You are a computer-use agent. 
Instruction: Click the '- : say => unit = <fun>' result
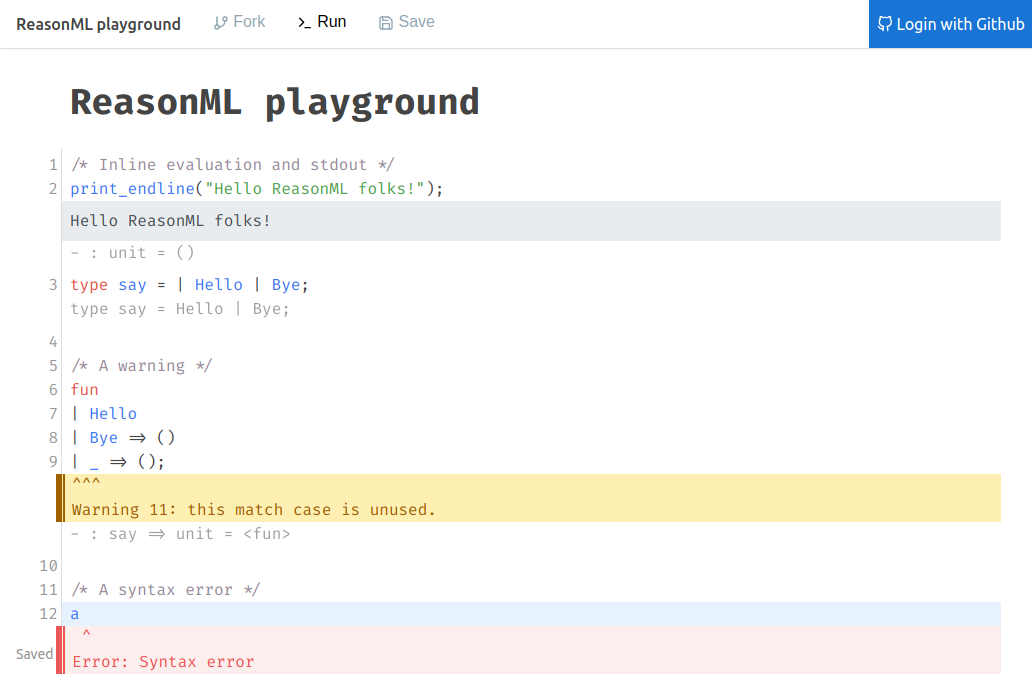[x=180, y=534]
